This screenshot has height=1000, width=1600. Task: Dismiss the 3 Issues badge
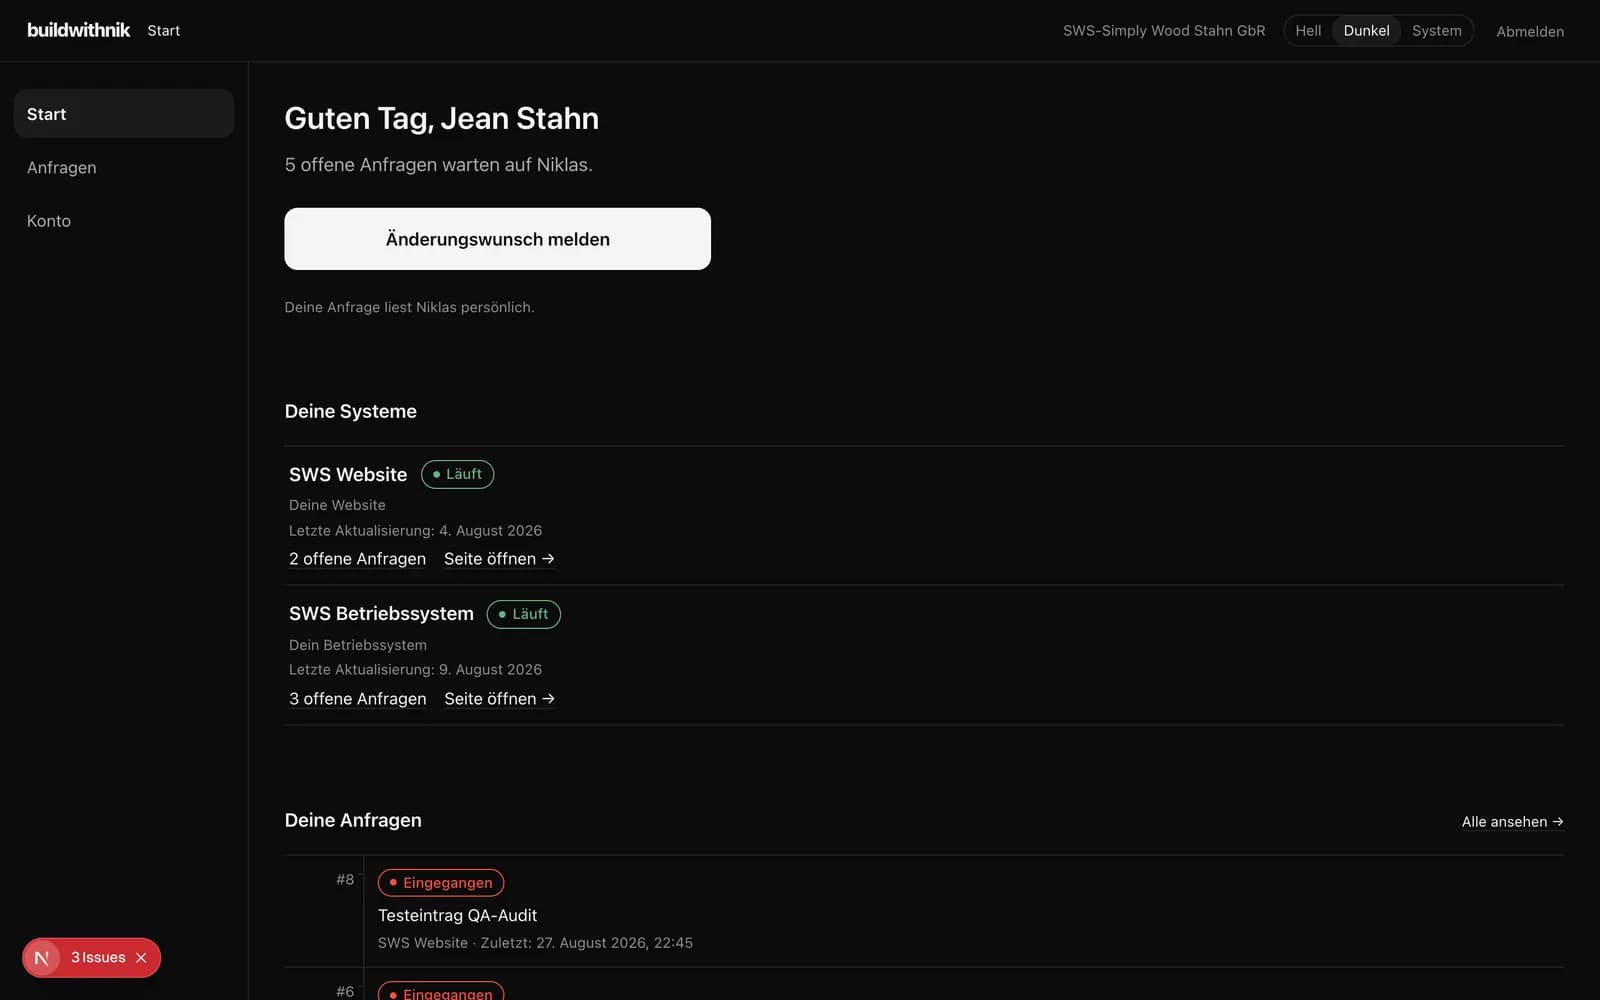point(141,958)
